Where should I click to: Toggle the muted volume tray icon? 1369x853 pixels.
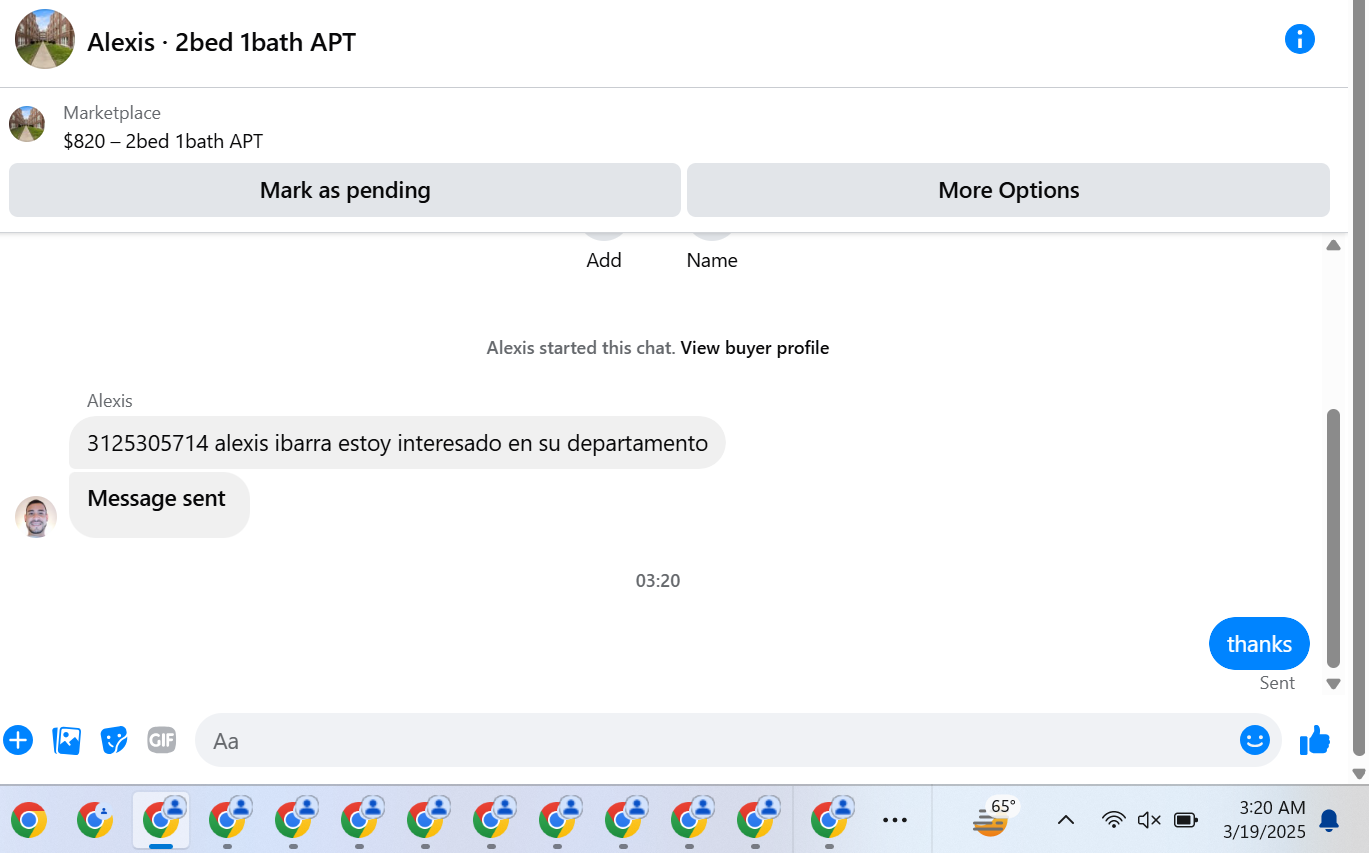[1149, 820]
